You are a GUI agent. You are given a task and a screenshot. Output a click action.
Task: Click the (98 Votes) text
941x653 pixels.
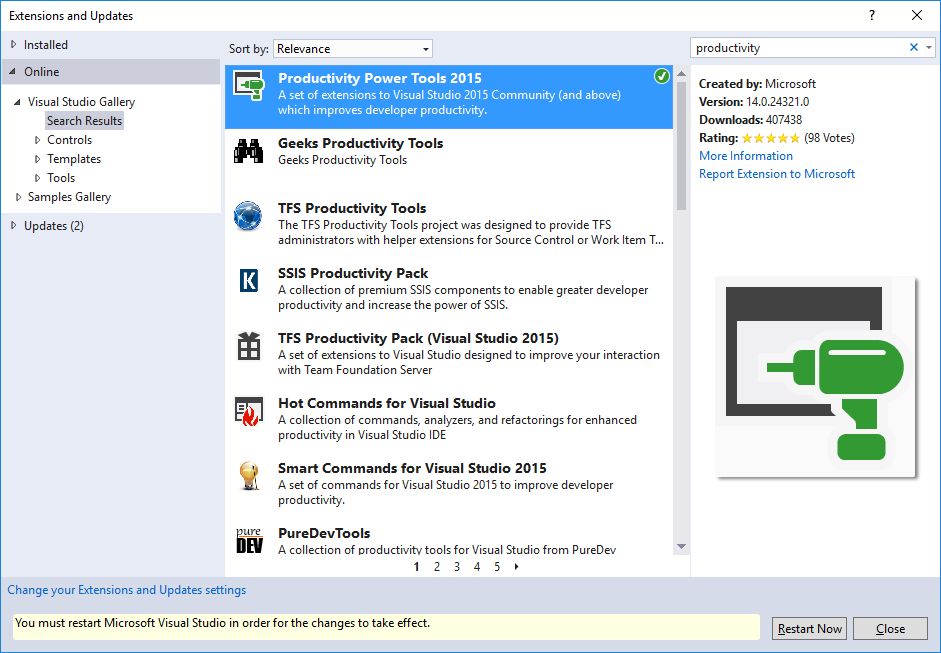829,138
